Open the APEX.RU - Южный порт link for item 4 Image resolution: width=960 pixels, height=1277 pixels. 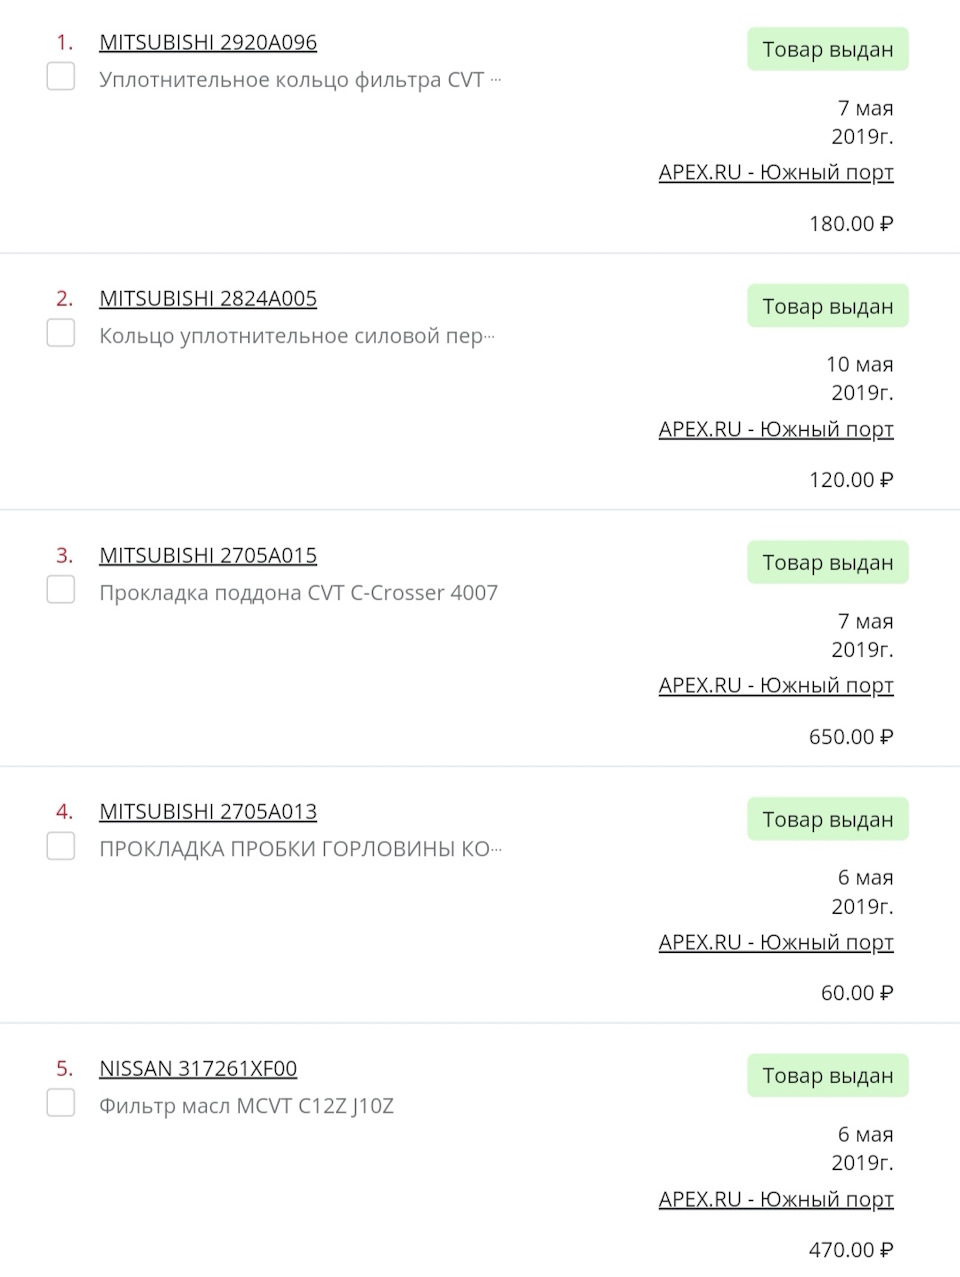[776, 943]
